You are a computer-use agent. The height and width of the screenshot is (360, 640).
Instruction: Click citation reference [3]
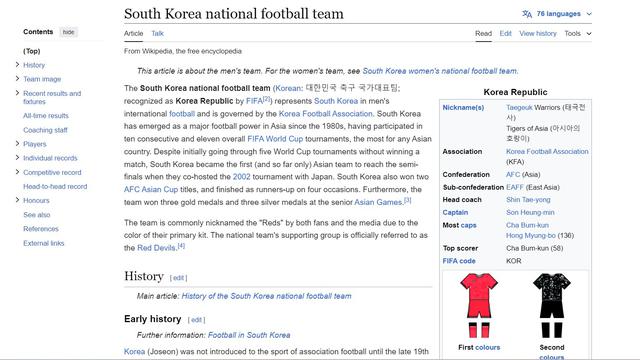[x=407, y=200]
